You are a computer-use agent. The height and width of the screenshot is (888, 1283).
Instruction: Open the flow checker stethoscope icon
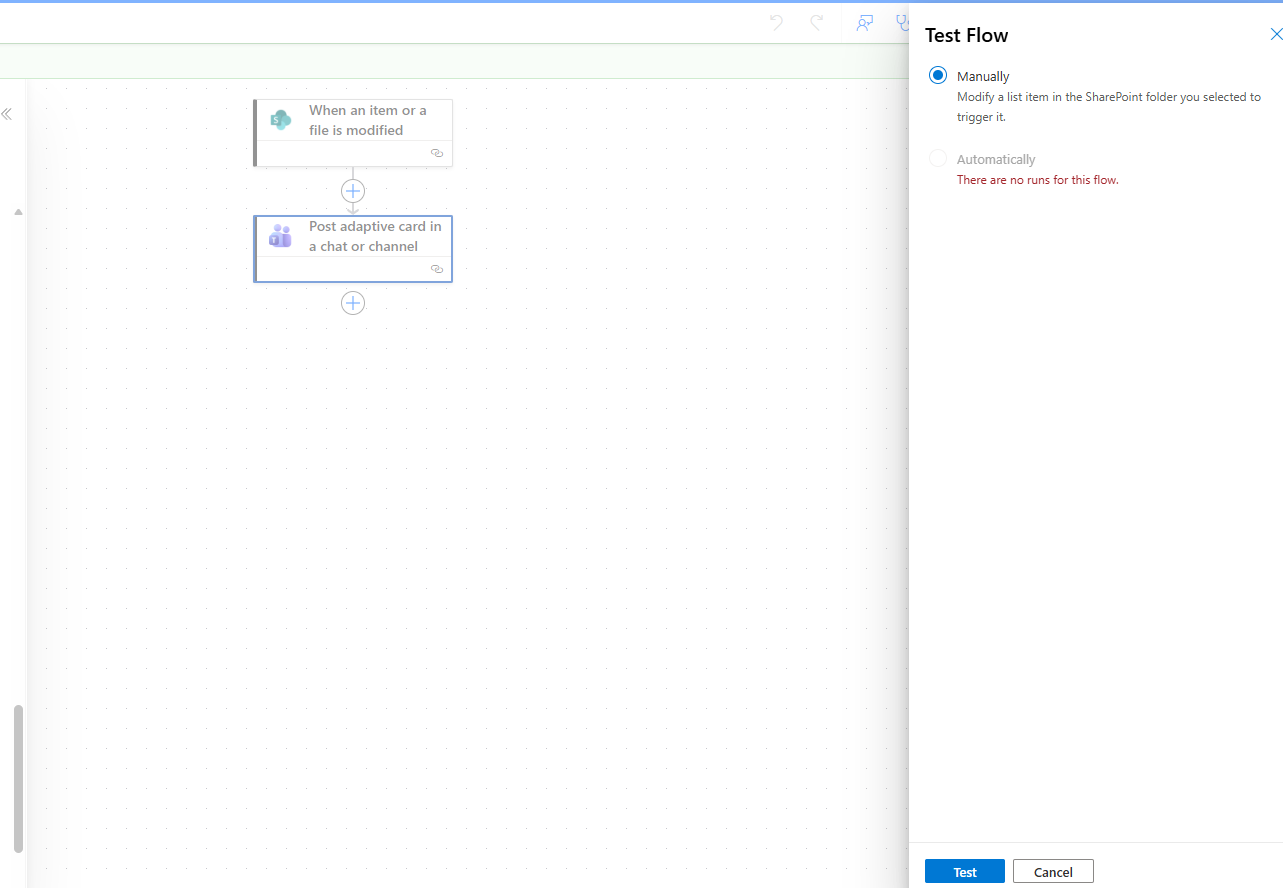click(902, 22)
